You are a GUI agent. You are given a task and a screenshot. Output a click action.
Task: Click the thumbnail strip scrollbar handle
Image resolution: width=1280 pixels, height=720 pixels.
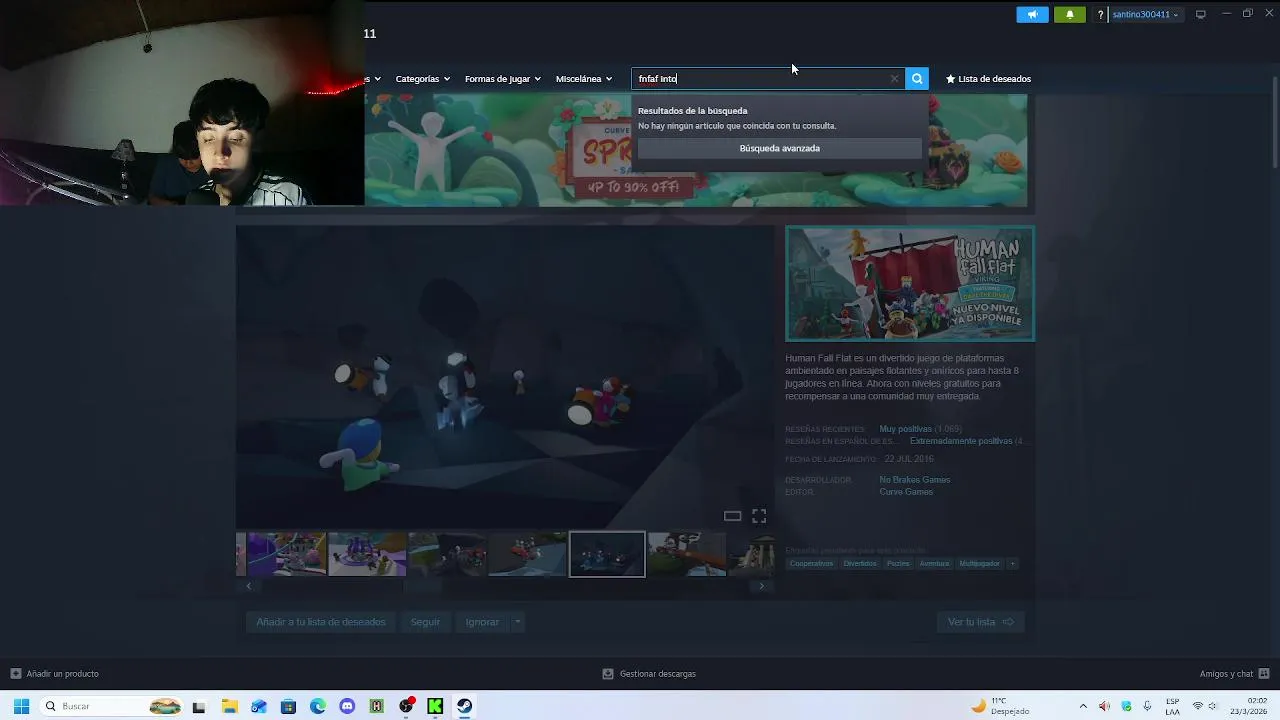422,586
